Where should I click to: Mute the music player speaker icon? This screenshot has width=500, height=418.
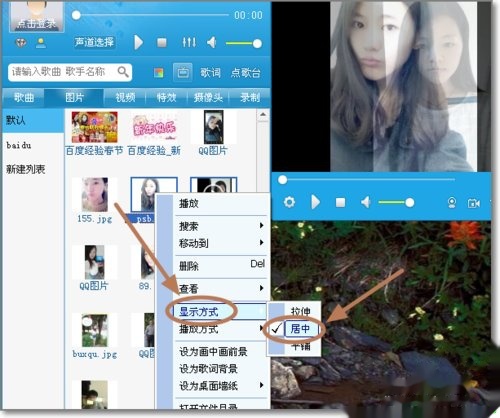click(212, 43)
